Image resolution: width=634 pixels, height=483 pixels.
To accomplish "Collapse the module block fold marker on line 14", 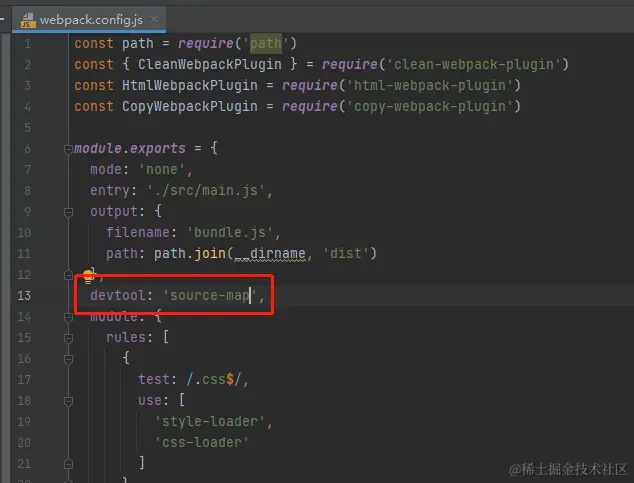I will coord(68,317).
